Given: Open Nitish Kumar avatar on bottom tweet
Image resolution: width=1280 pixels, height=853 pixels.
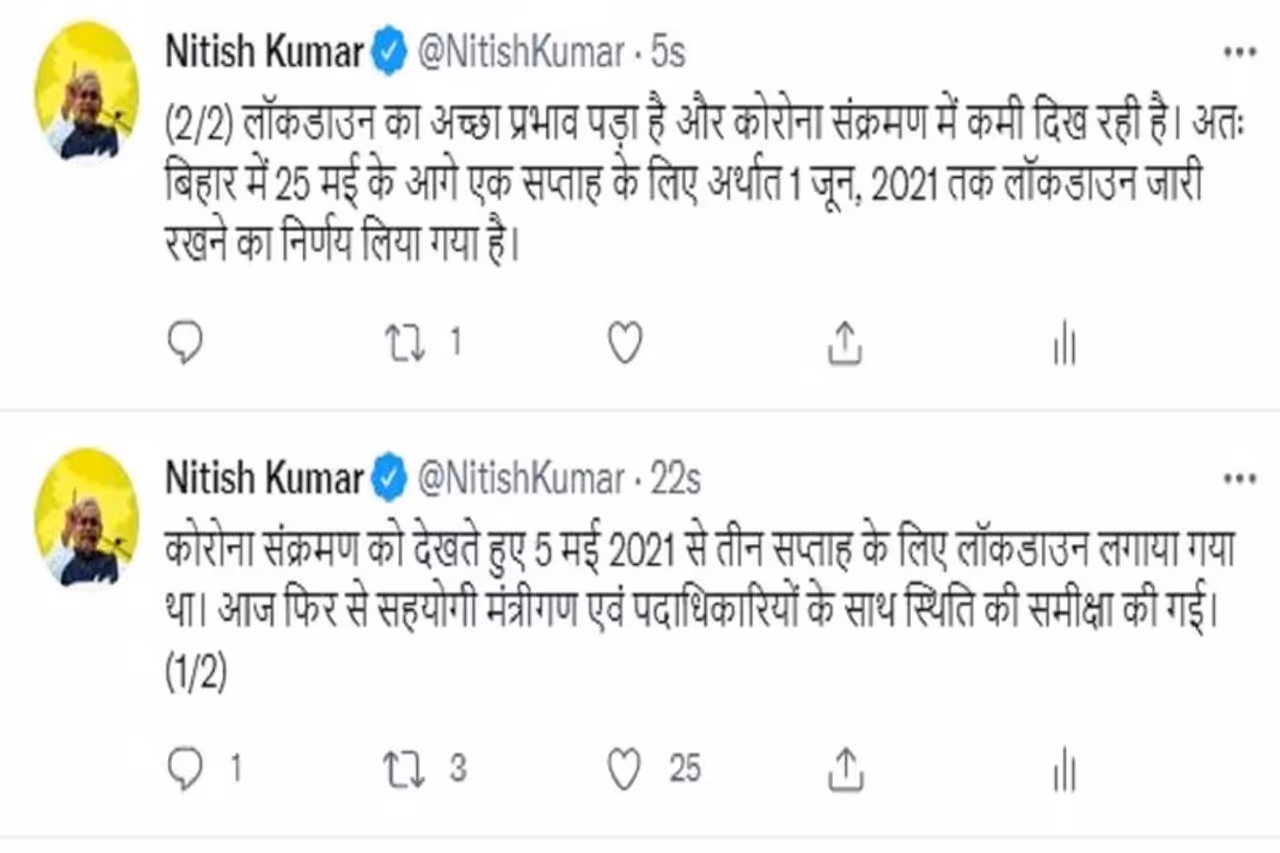Looking at the screenshot, I should tap(87, 516).
